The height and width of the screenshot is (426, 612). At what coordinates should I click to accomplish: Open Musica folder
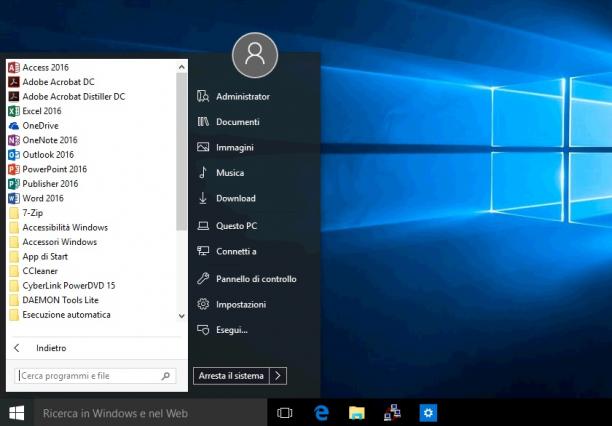tap(221, 173)
